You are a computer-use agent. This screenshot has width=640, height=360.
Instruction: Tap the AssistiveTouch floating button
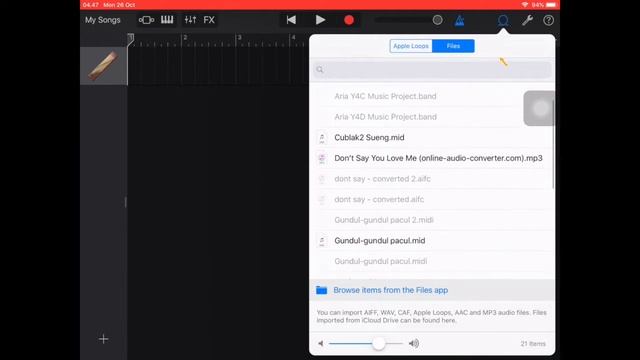click(x=539, y=109)
